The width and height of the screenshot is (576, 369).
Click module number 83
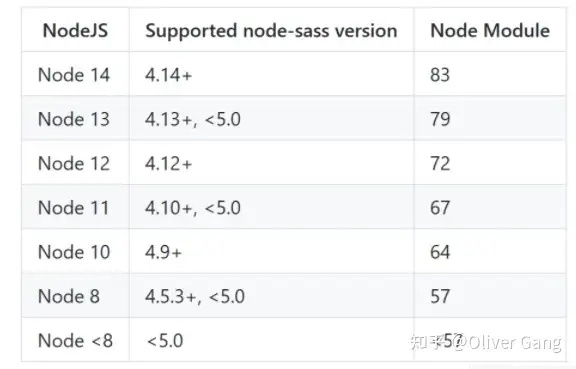point(440,75)
